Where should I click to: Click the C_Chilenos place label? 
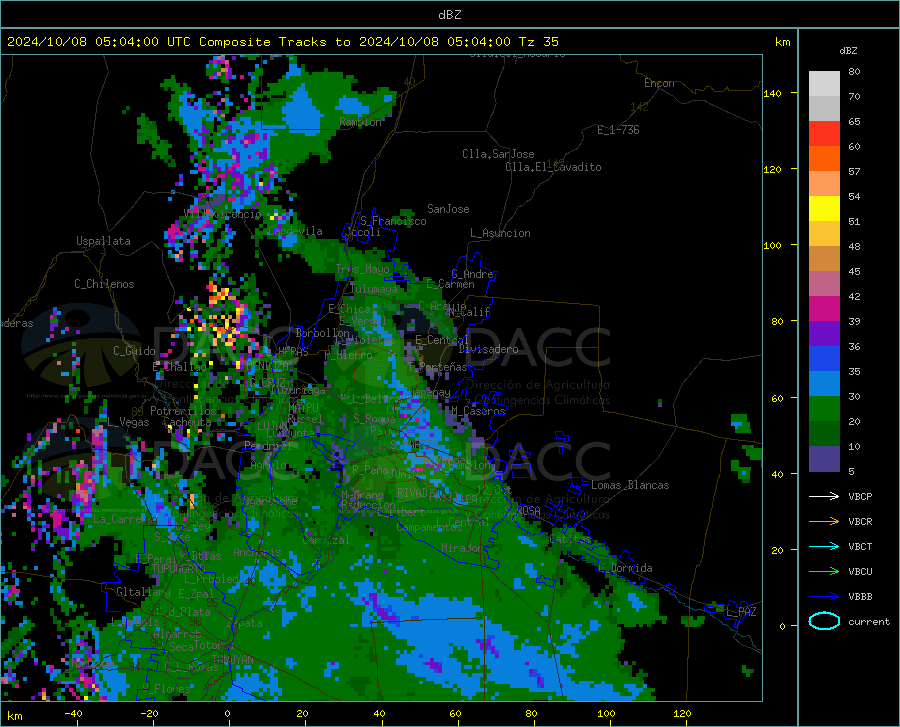(x=104, y=284)
